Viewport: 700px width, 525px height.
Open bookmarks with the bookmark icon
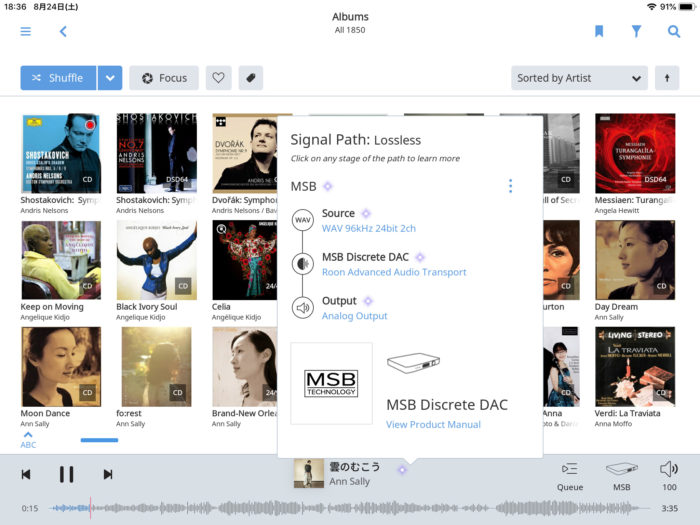pos(599,31)
